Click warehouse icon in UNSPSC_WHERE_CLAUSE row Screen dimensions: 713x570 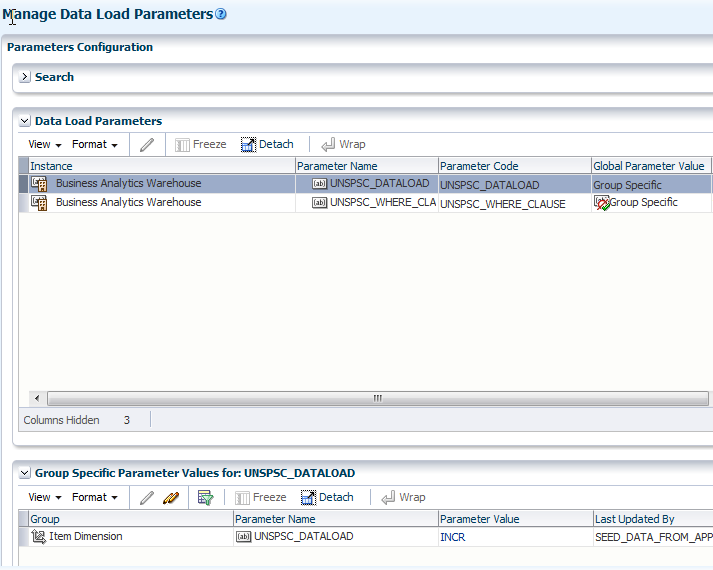coord(39,203)
